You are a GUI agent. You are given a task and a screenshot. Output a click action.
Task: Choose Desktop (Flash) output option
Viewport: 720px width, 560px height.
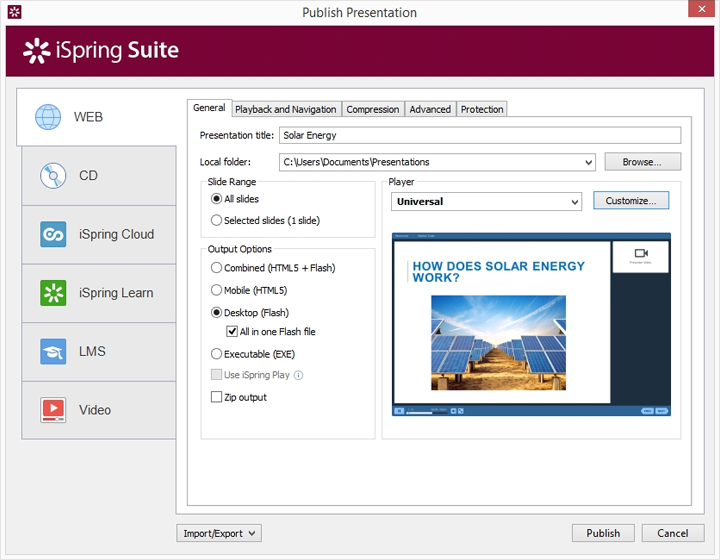216,313
